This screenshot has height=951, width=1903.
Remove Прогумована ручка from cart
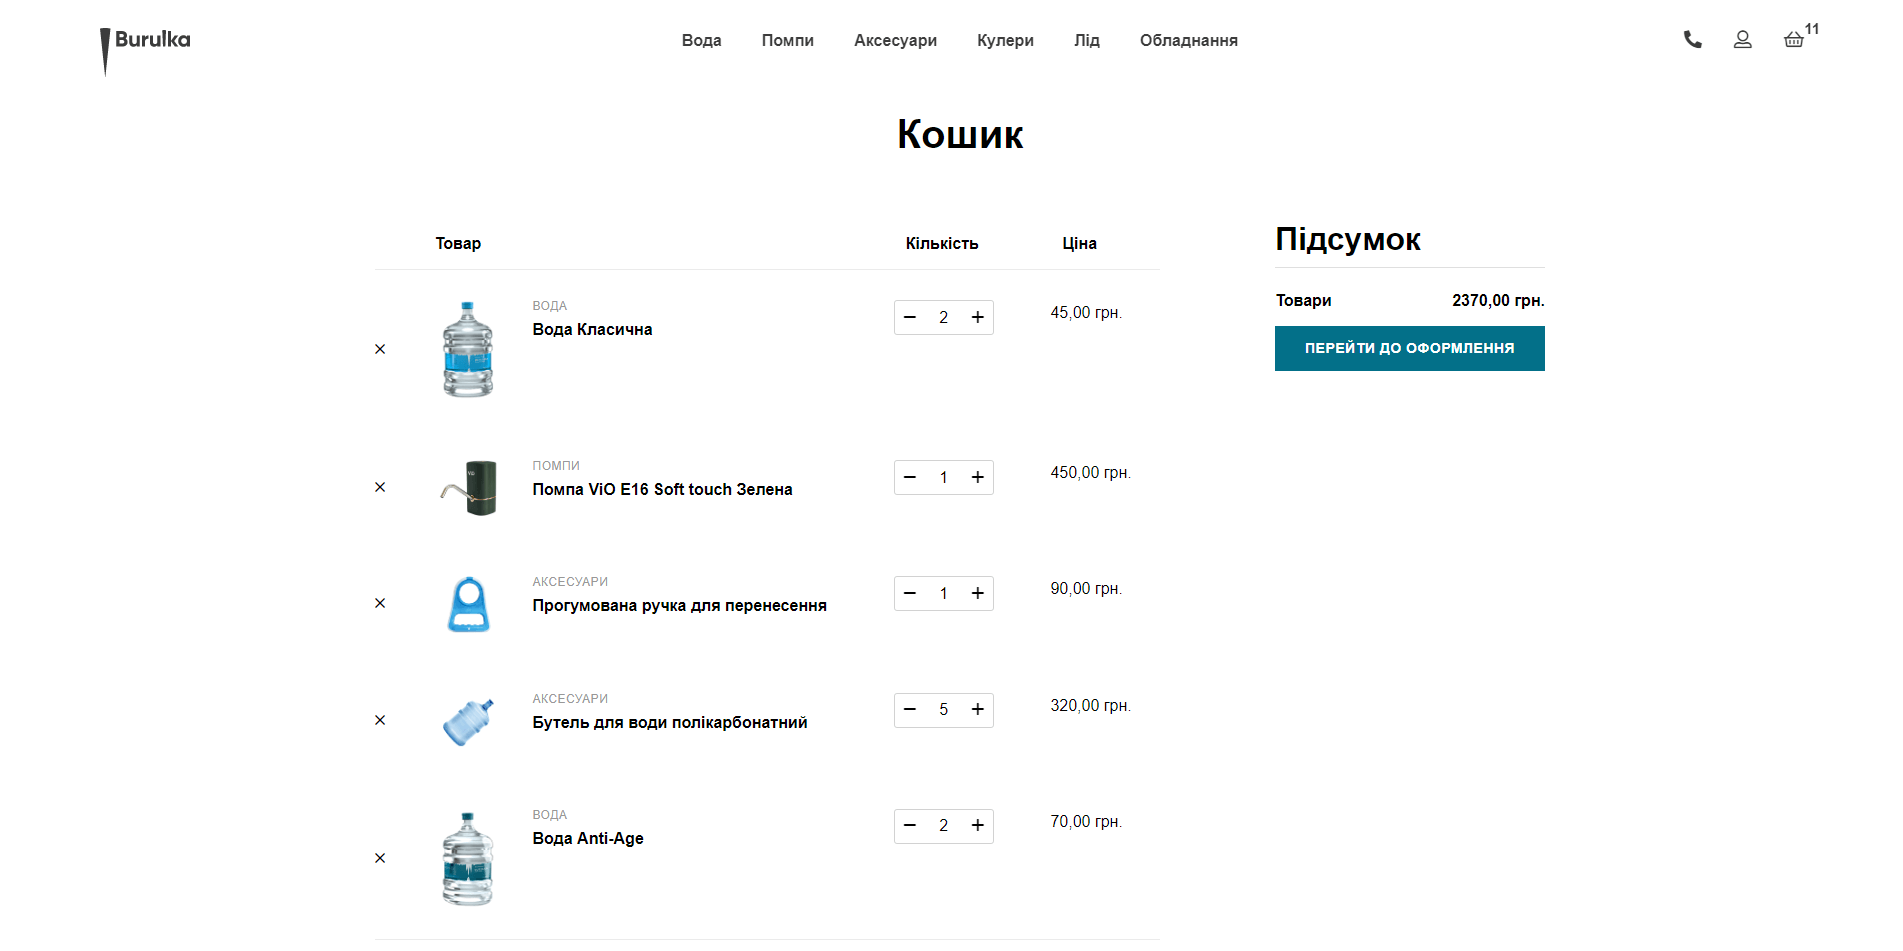[x=380, y=603]
